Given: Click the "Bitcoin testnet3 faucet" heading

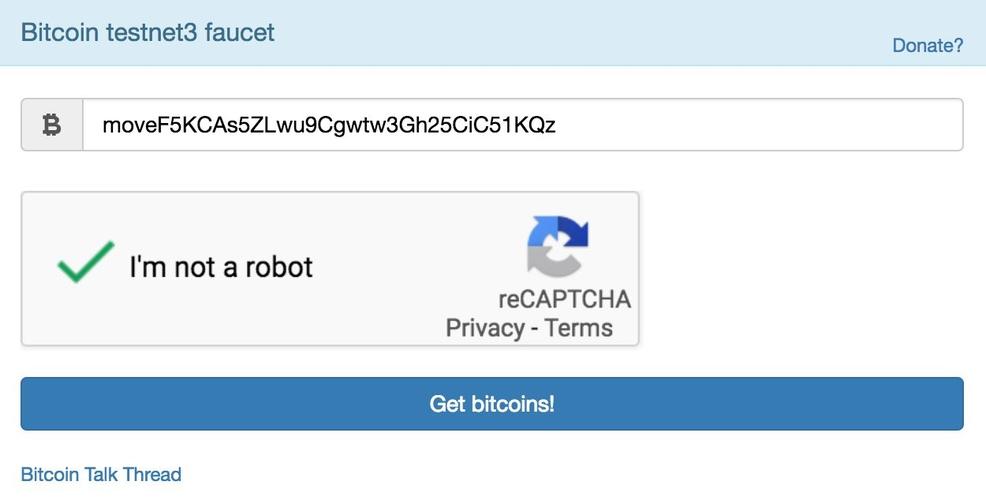Looking at the screenshot, I should pyautogui.click(x=148, y=32).
